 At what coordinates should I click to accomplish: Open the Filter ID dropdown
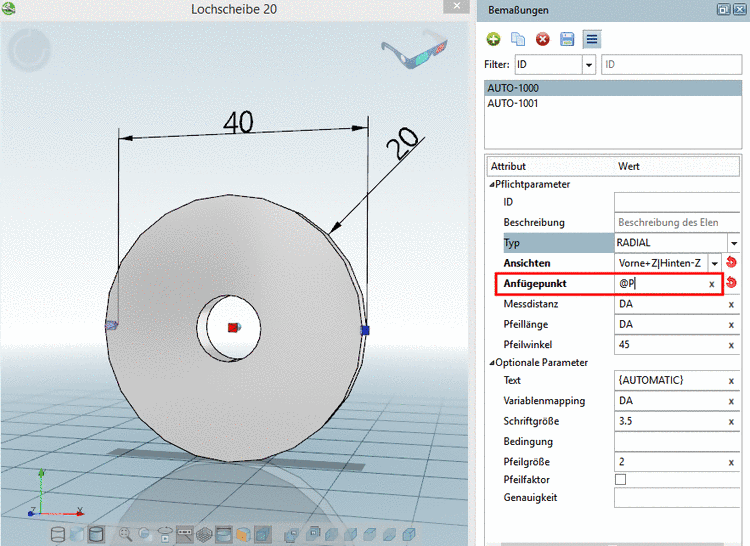click(x=588, y=65)
